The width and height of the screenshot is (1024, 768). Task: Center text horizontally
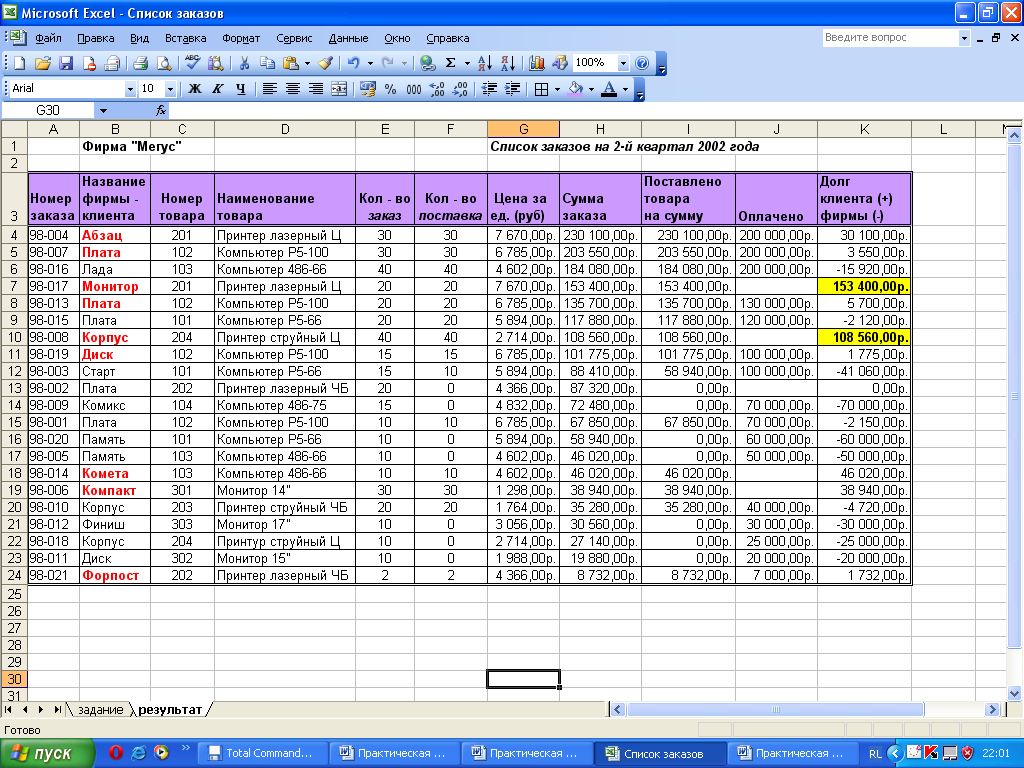pos(293,89)
